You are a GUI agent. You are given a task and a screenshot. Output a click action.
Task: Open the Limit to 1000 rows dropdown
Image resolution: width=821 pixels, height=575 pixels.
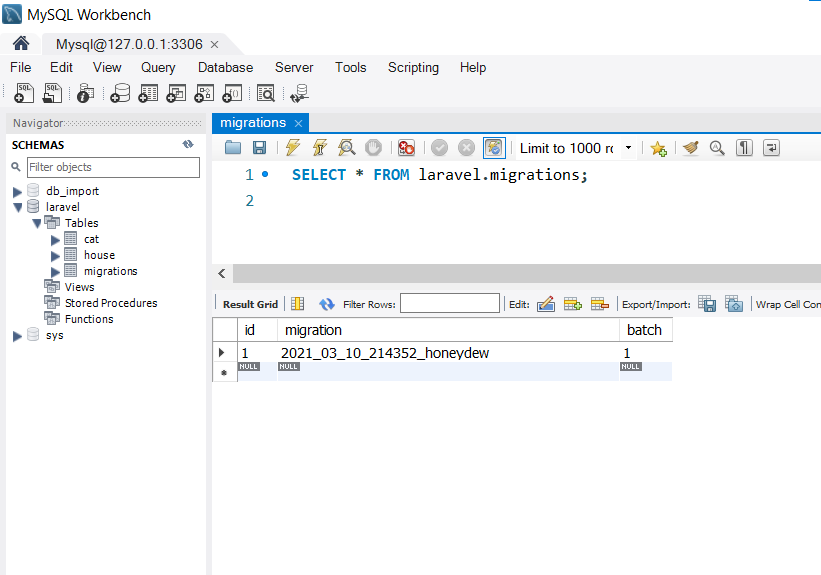click(628, 148)
